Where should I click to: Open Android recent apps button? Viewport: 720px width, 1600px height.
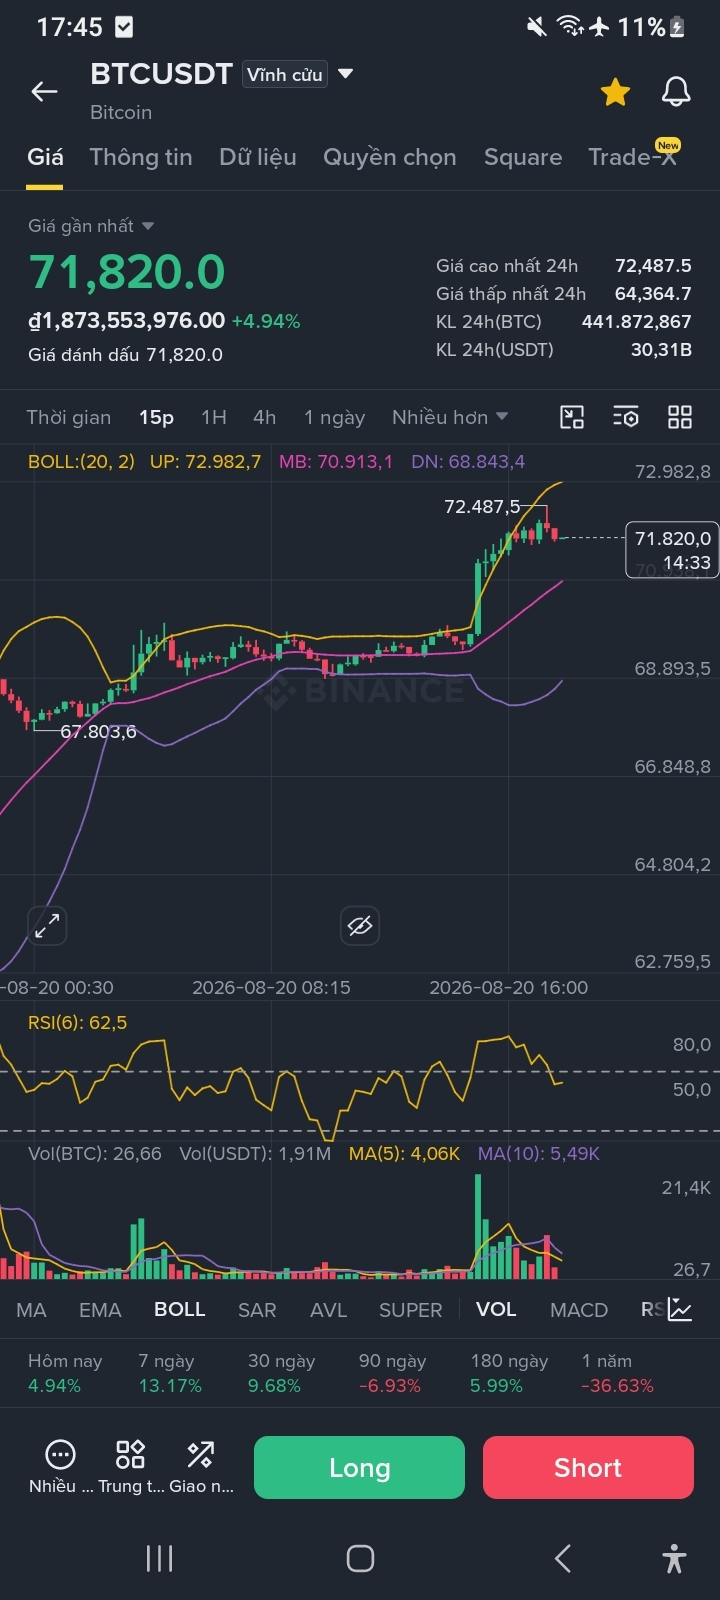coord(159,1558)
